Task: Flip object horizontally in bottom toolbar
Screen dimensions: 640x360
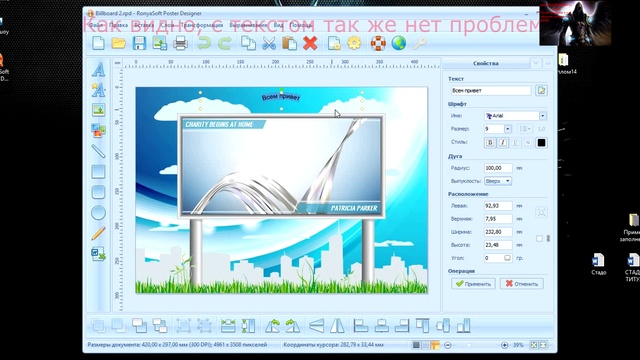Action: click(x=337, y=326)
